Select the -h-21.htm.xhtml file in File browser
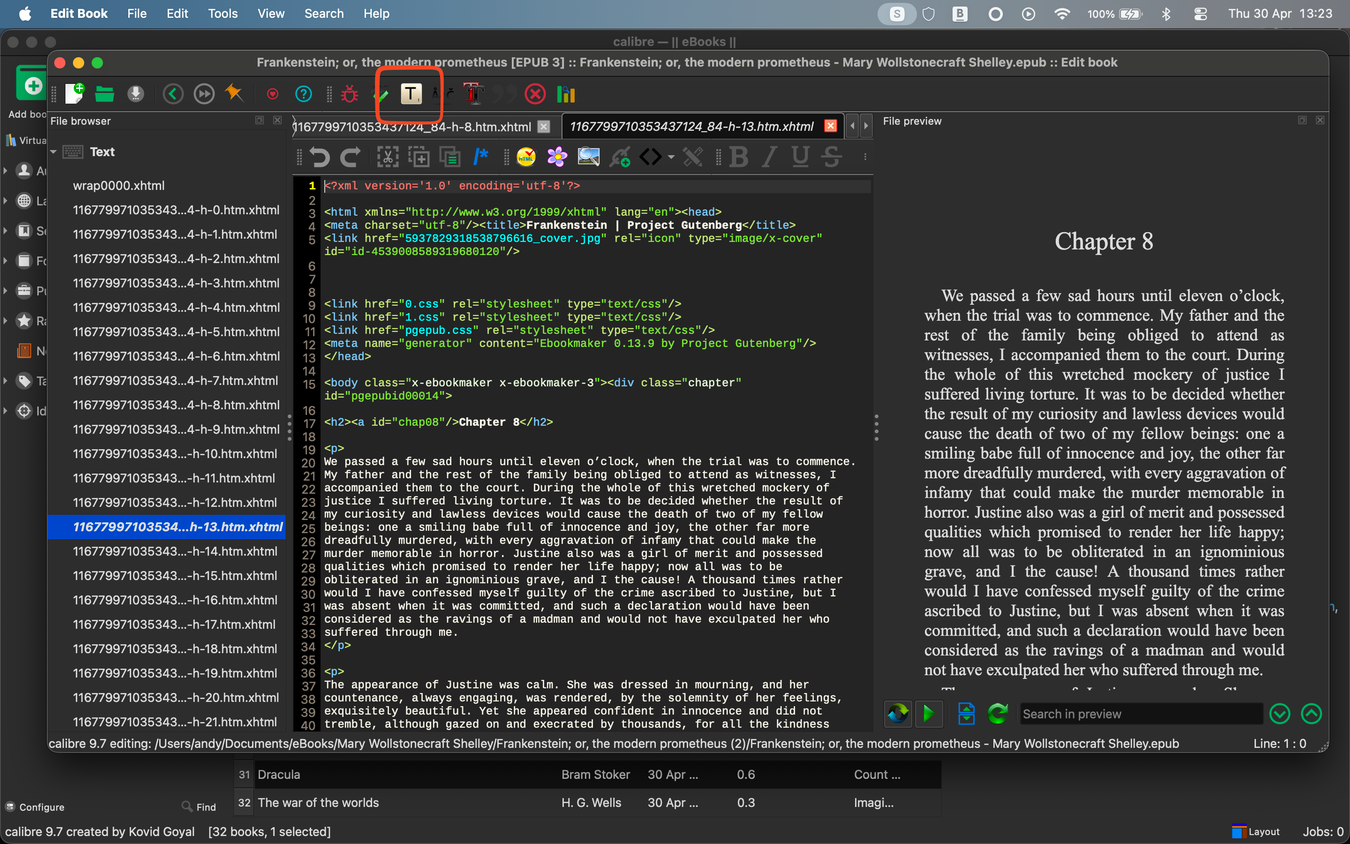1350x844 pixels. pyautogui.click(x=166, y=722)
